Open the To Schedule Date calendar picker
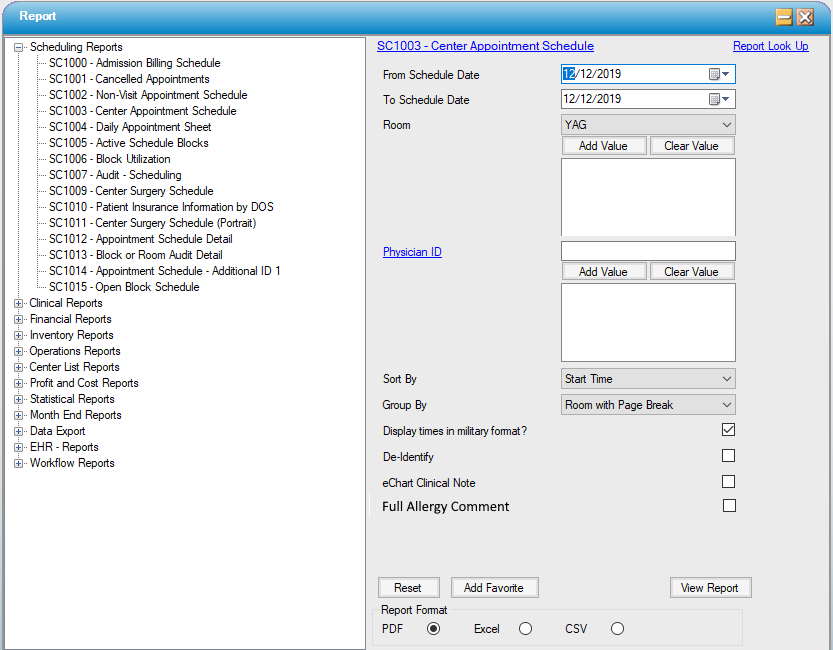 click(x=719, y=99)
